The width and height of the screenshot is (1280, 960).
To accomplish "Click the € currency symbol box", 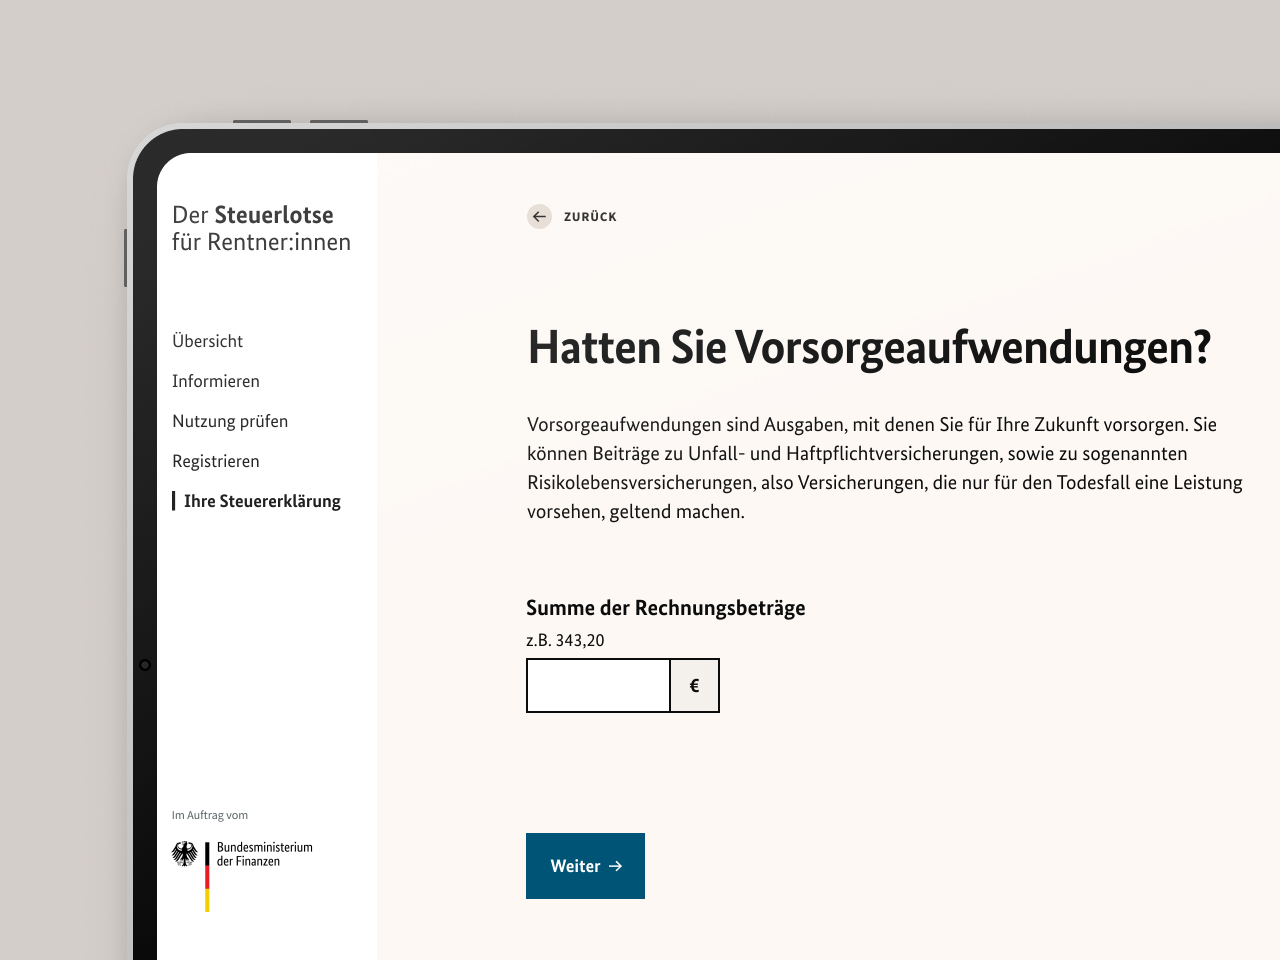I will point(694,685).
